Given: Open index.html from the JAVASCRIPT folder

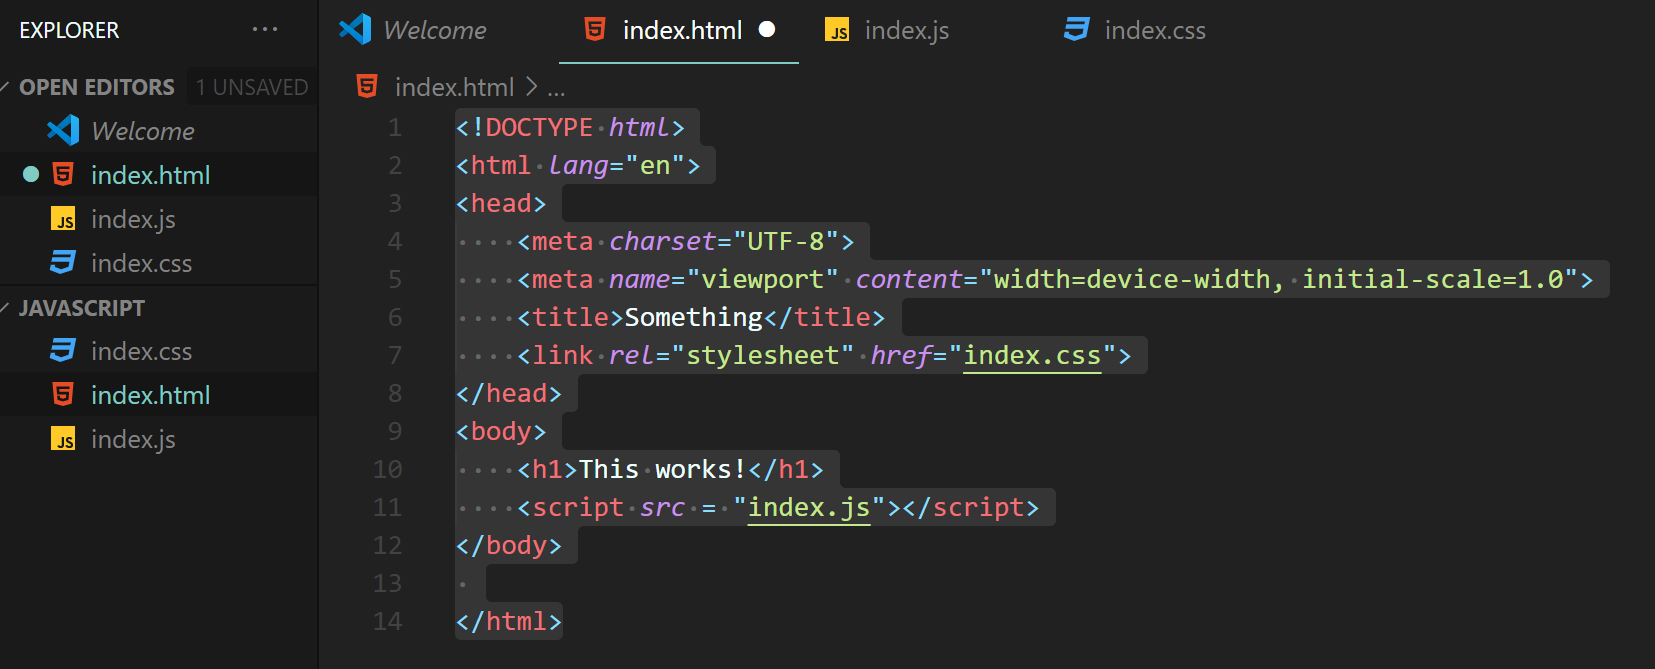Looking at the screenshot, I should (x=159, y=395).
